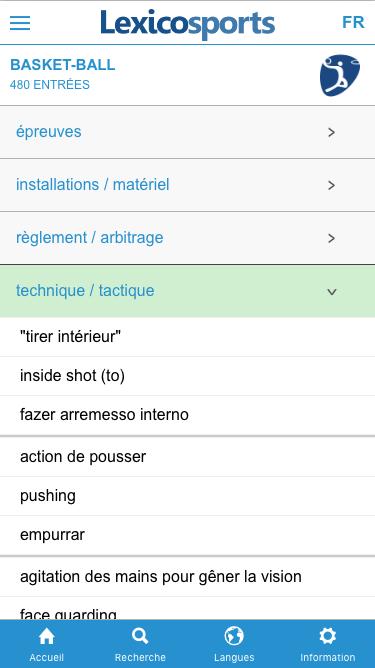Open the action de pousser entry
The width and height of the screenshot is (375, 668).
(x=188, y=457)
